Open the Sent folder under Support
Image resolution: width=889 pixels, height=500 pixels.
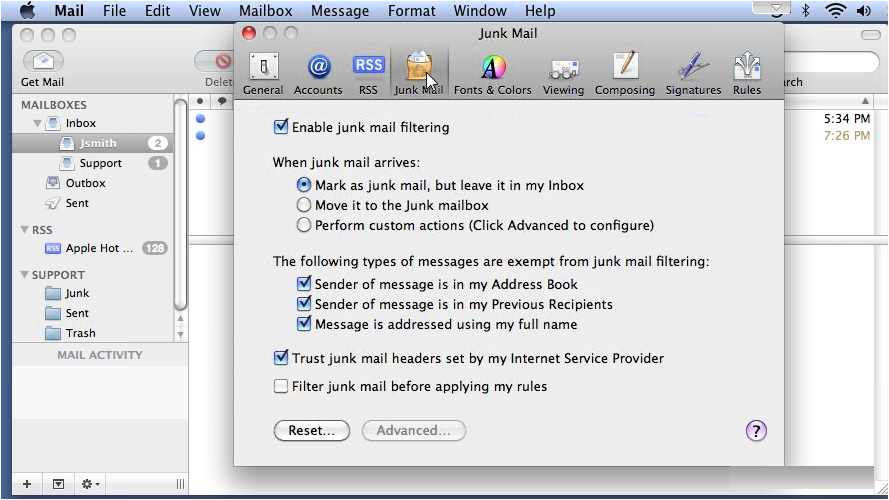coord(92,313)
